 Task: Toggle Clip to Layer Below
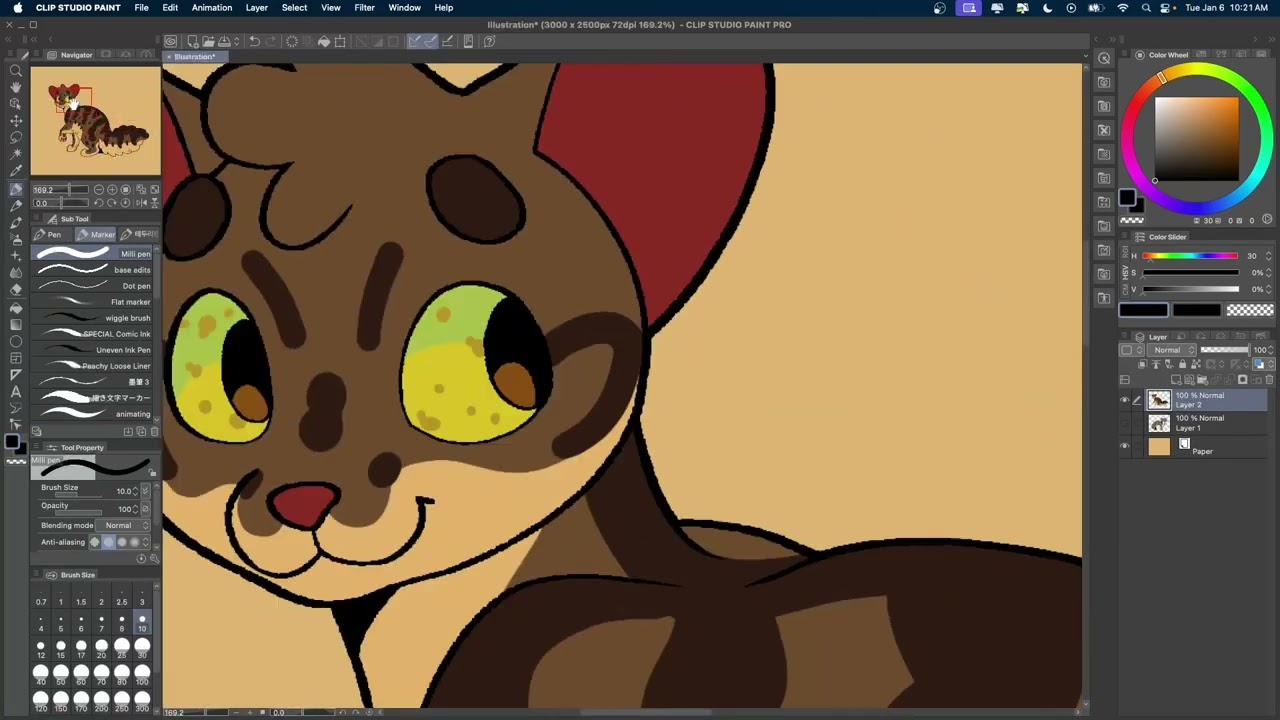(x=1143, y=365)
